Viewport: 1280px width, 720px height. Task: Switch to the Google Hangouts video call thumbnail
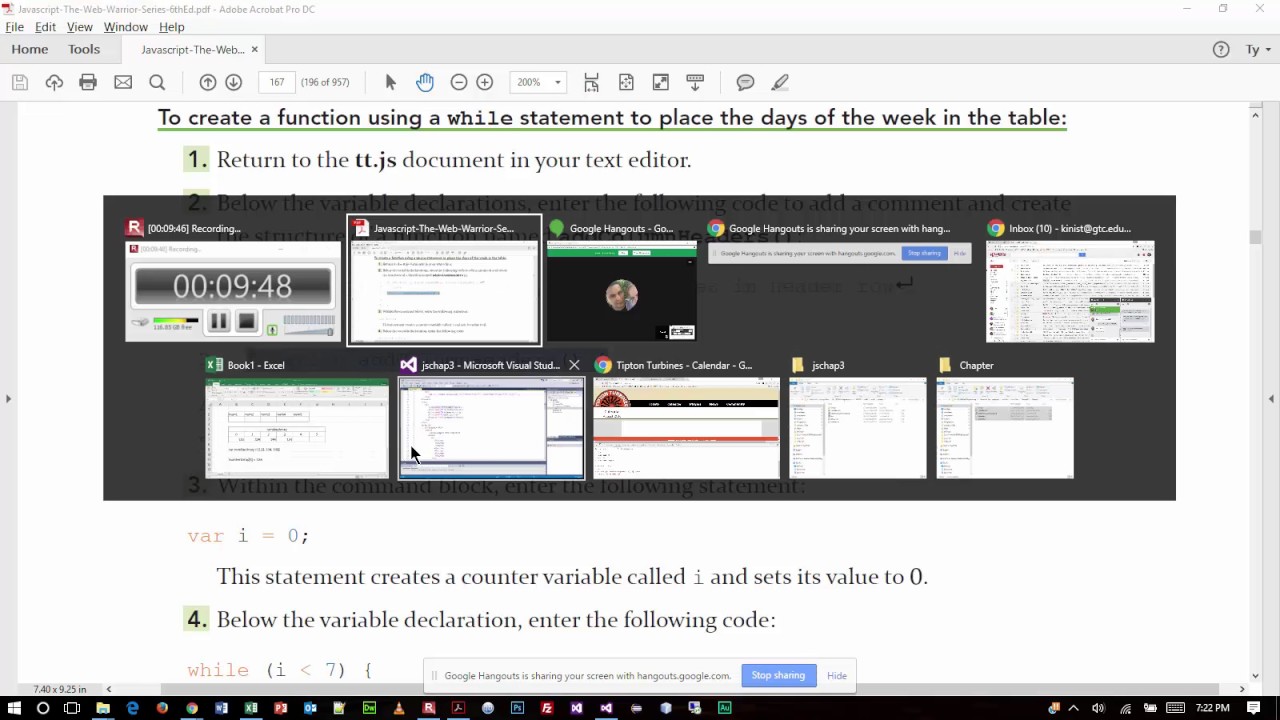tap(621, 280)
